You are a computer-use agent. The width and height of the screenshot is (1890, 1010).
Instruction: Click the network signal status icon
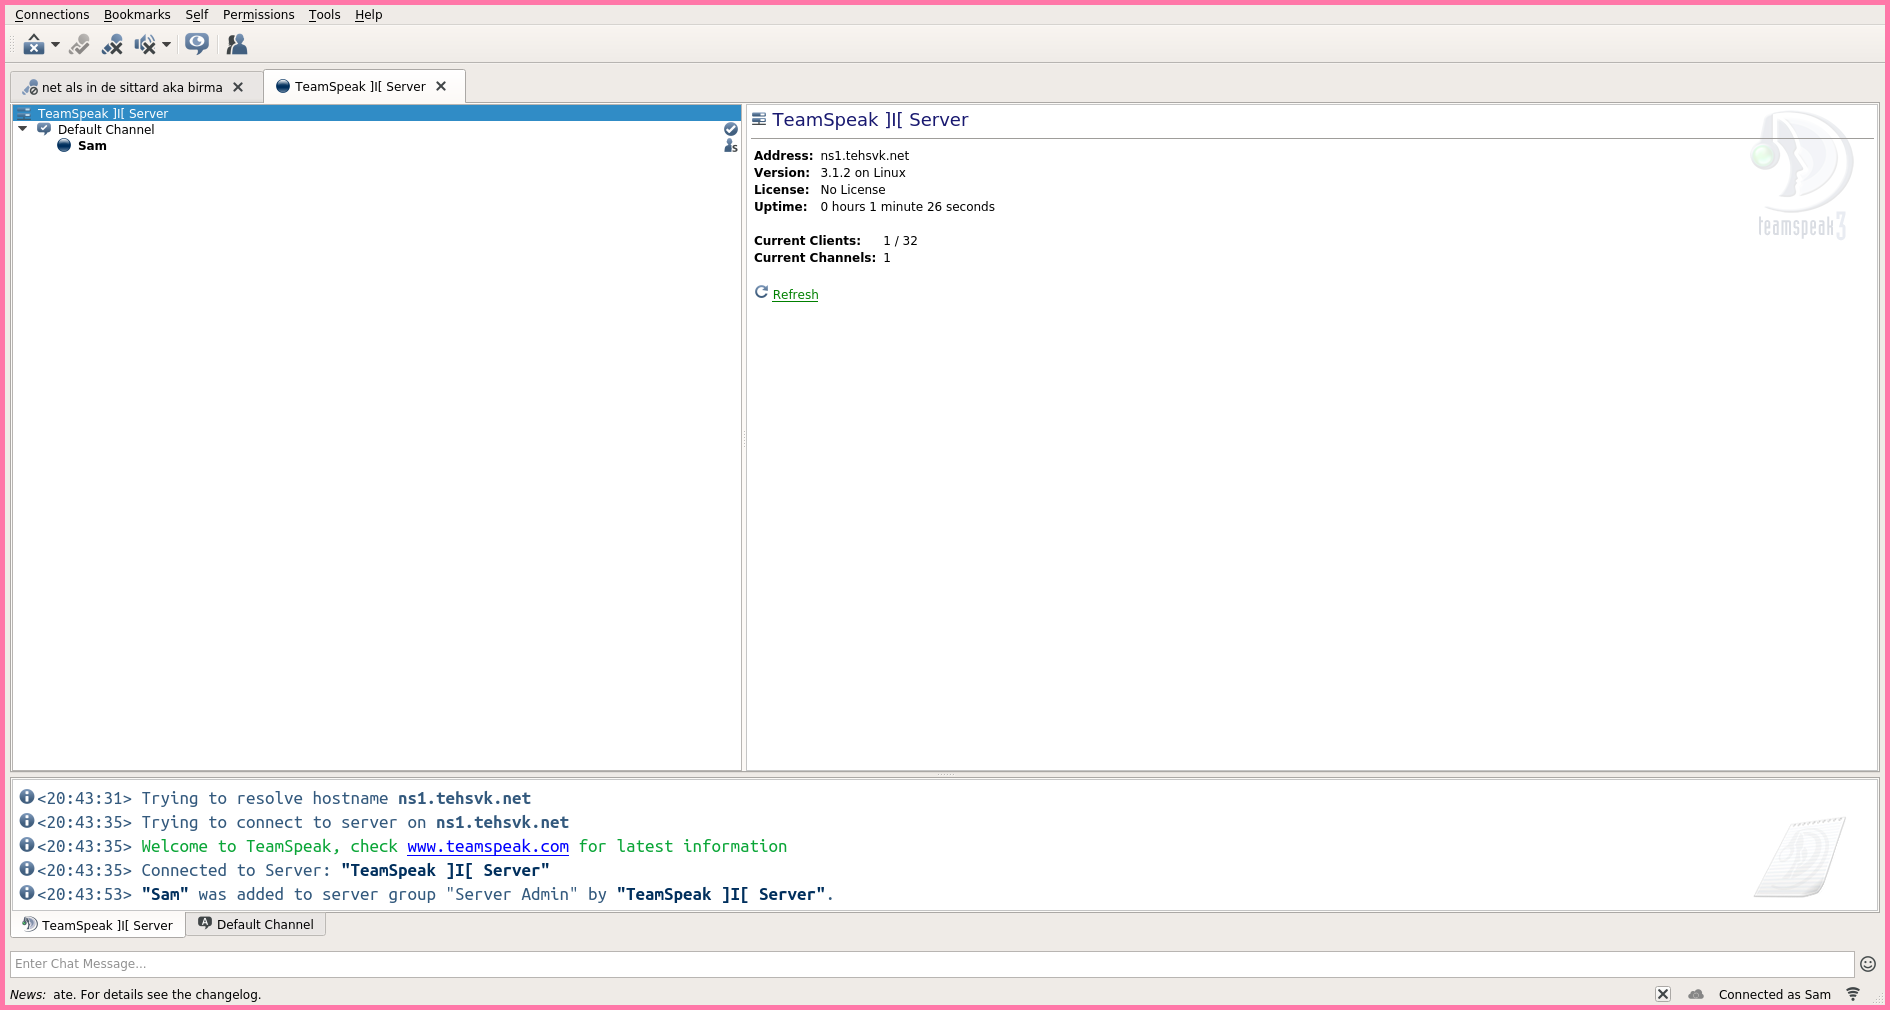[1853, 994]
